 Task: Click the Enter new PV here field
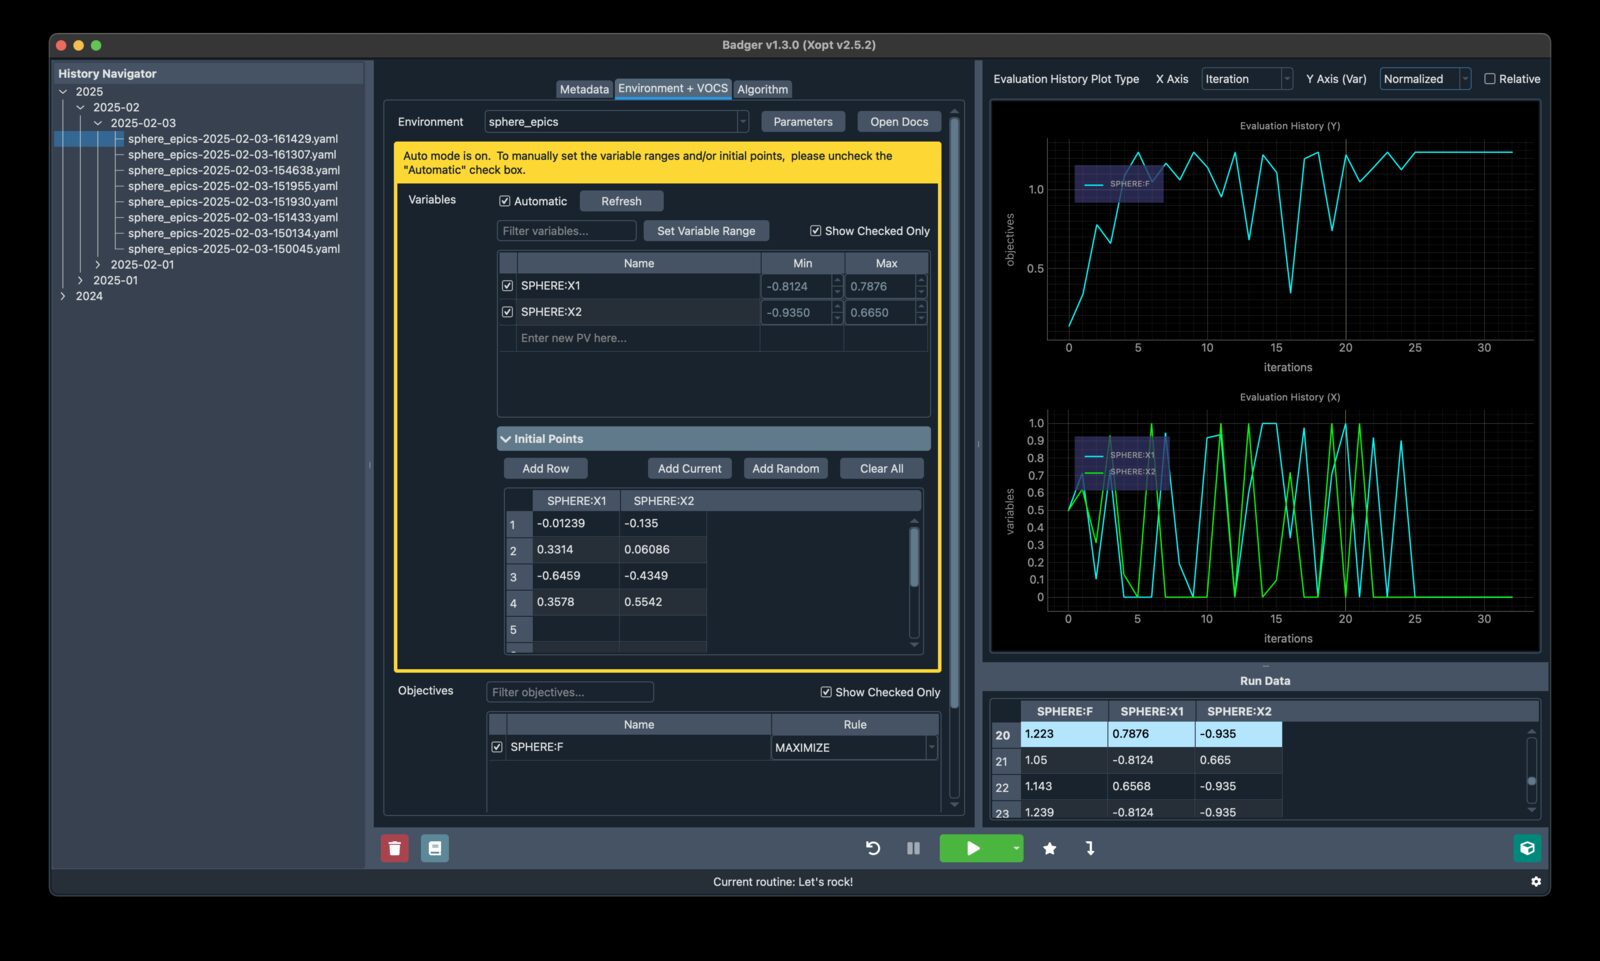(x=638, y=338)
